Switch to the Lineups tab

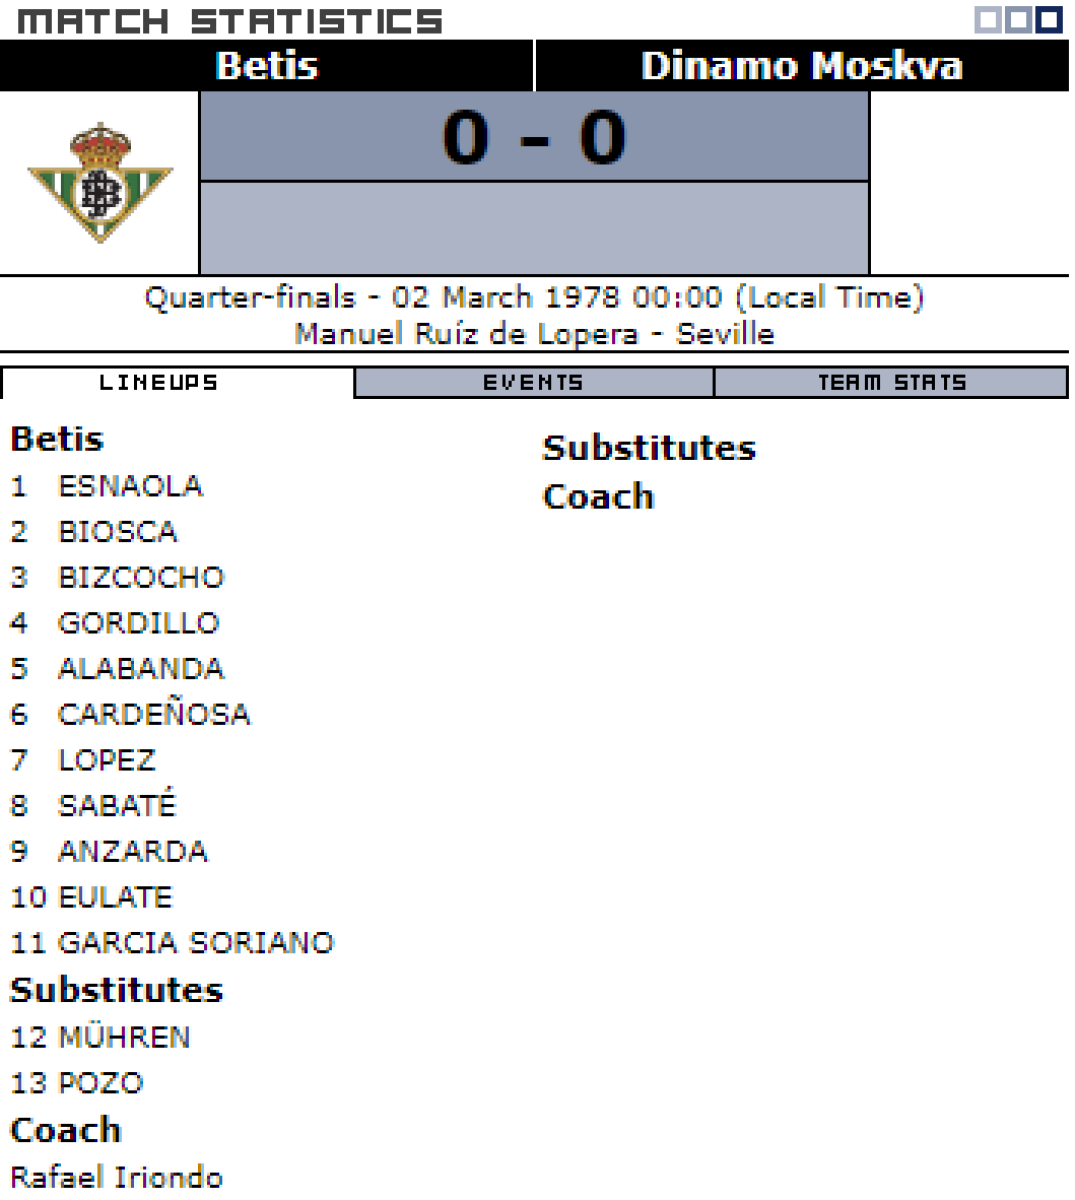[x=158, y=383]
